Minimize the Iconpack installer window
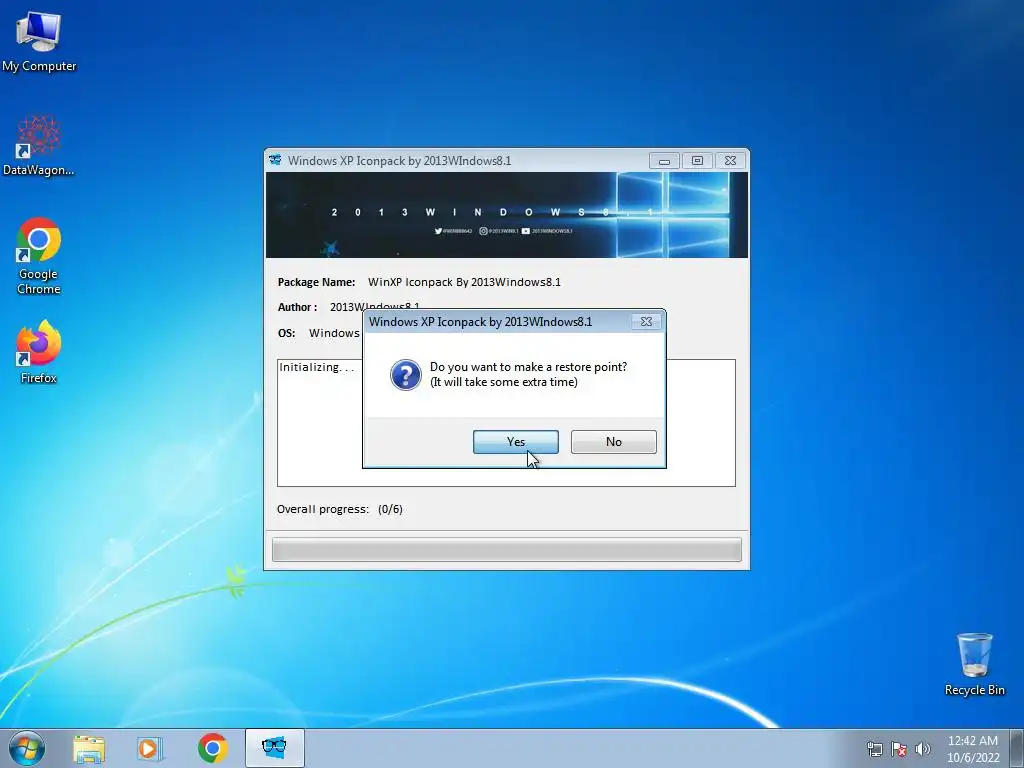This screenshot has height=768, width=1024. (664, 161)
